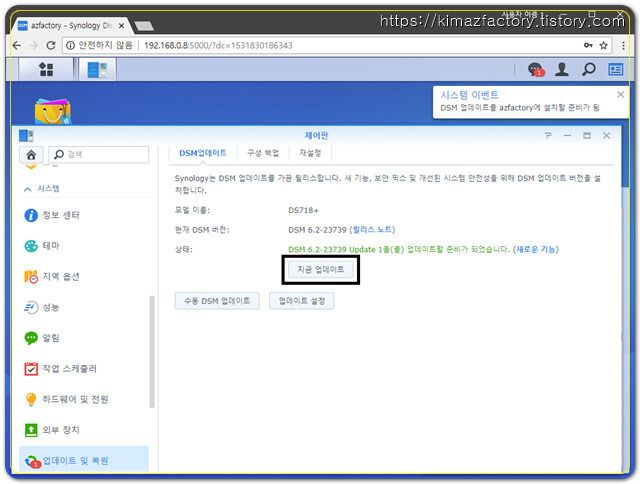Open 테마 palette icon
Viewport: 640px width, 484px height.
pyautogui.click(x=31, y=246)
